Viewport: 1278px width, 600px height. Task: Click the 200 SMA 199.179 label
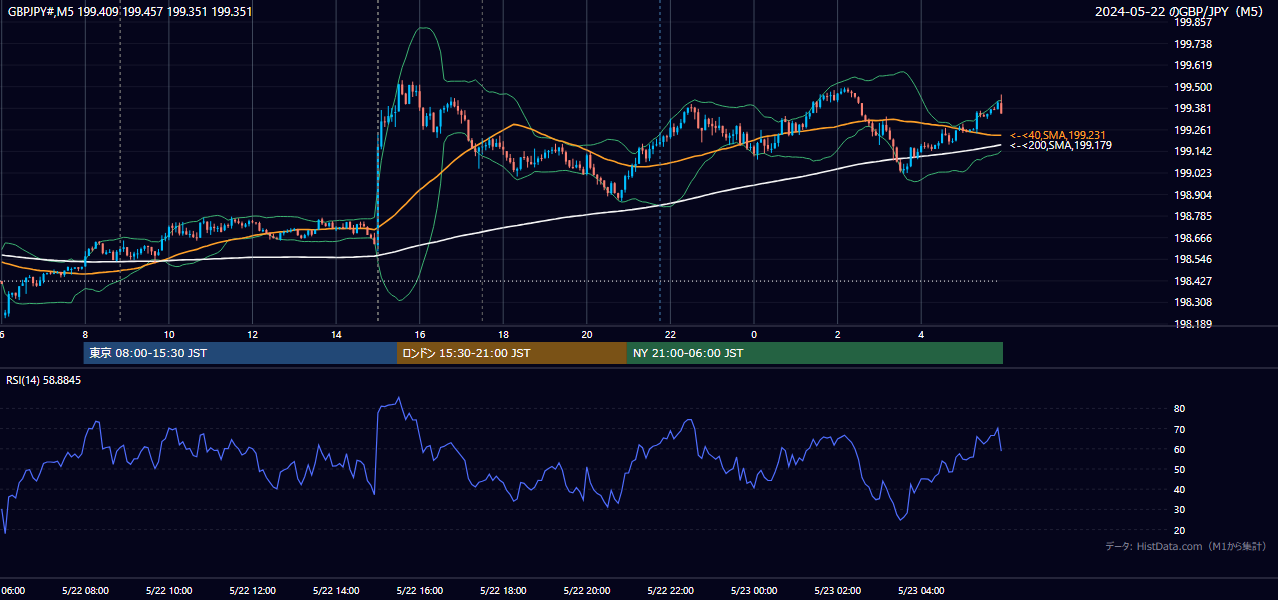(x=1061, y=146)
